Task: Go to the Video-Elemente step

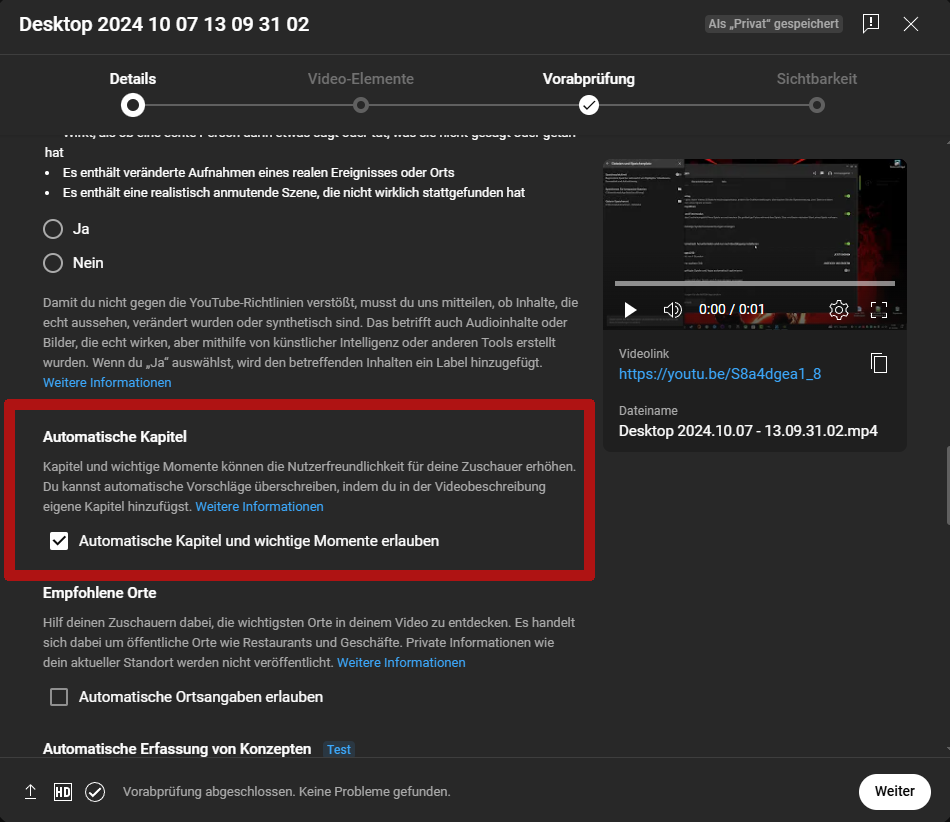Action: point(361,104)
